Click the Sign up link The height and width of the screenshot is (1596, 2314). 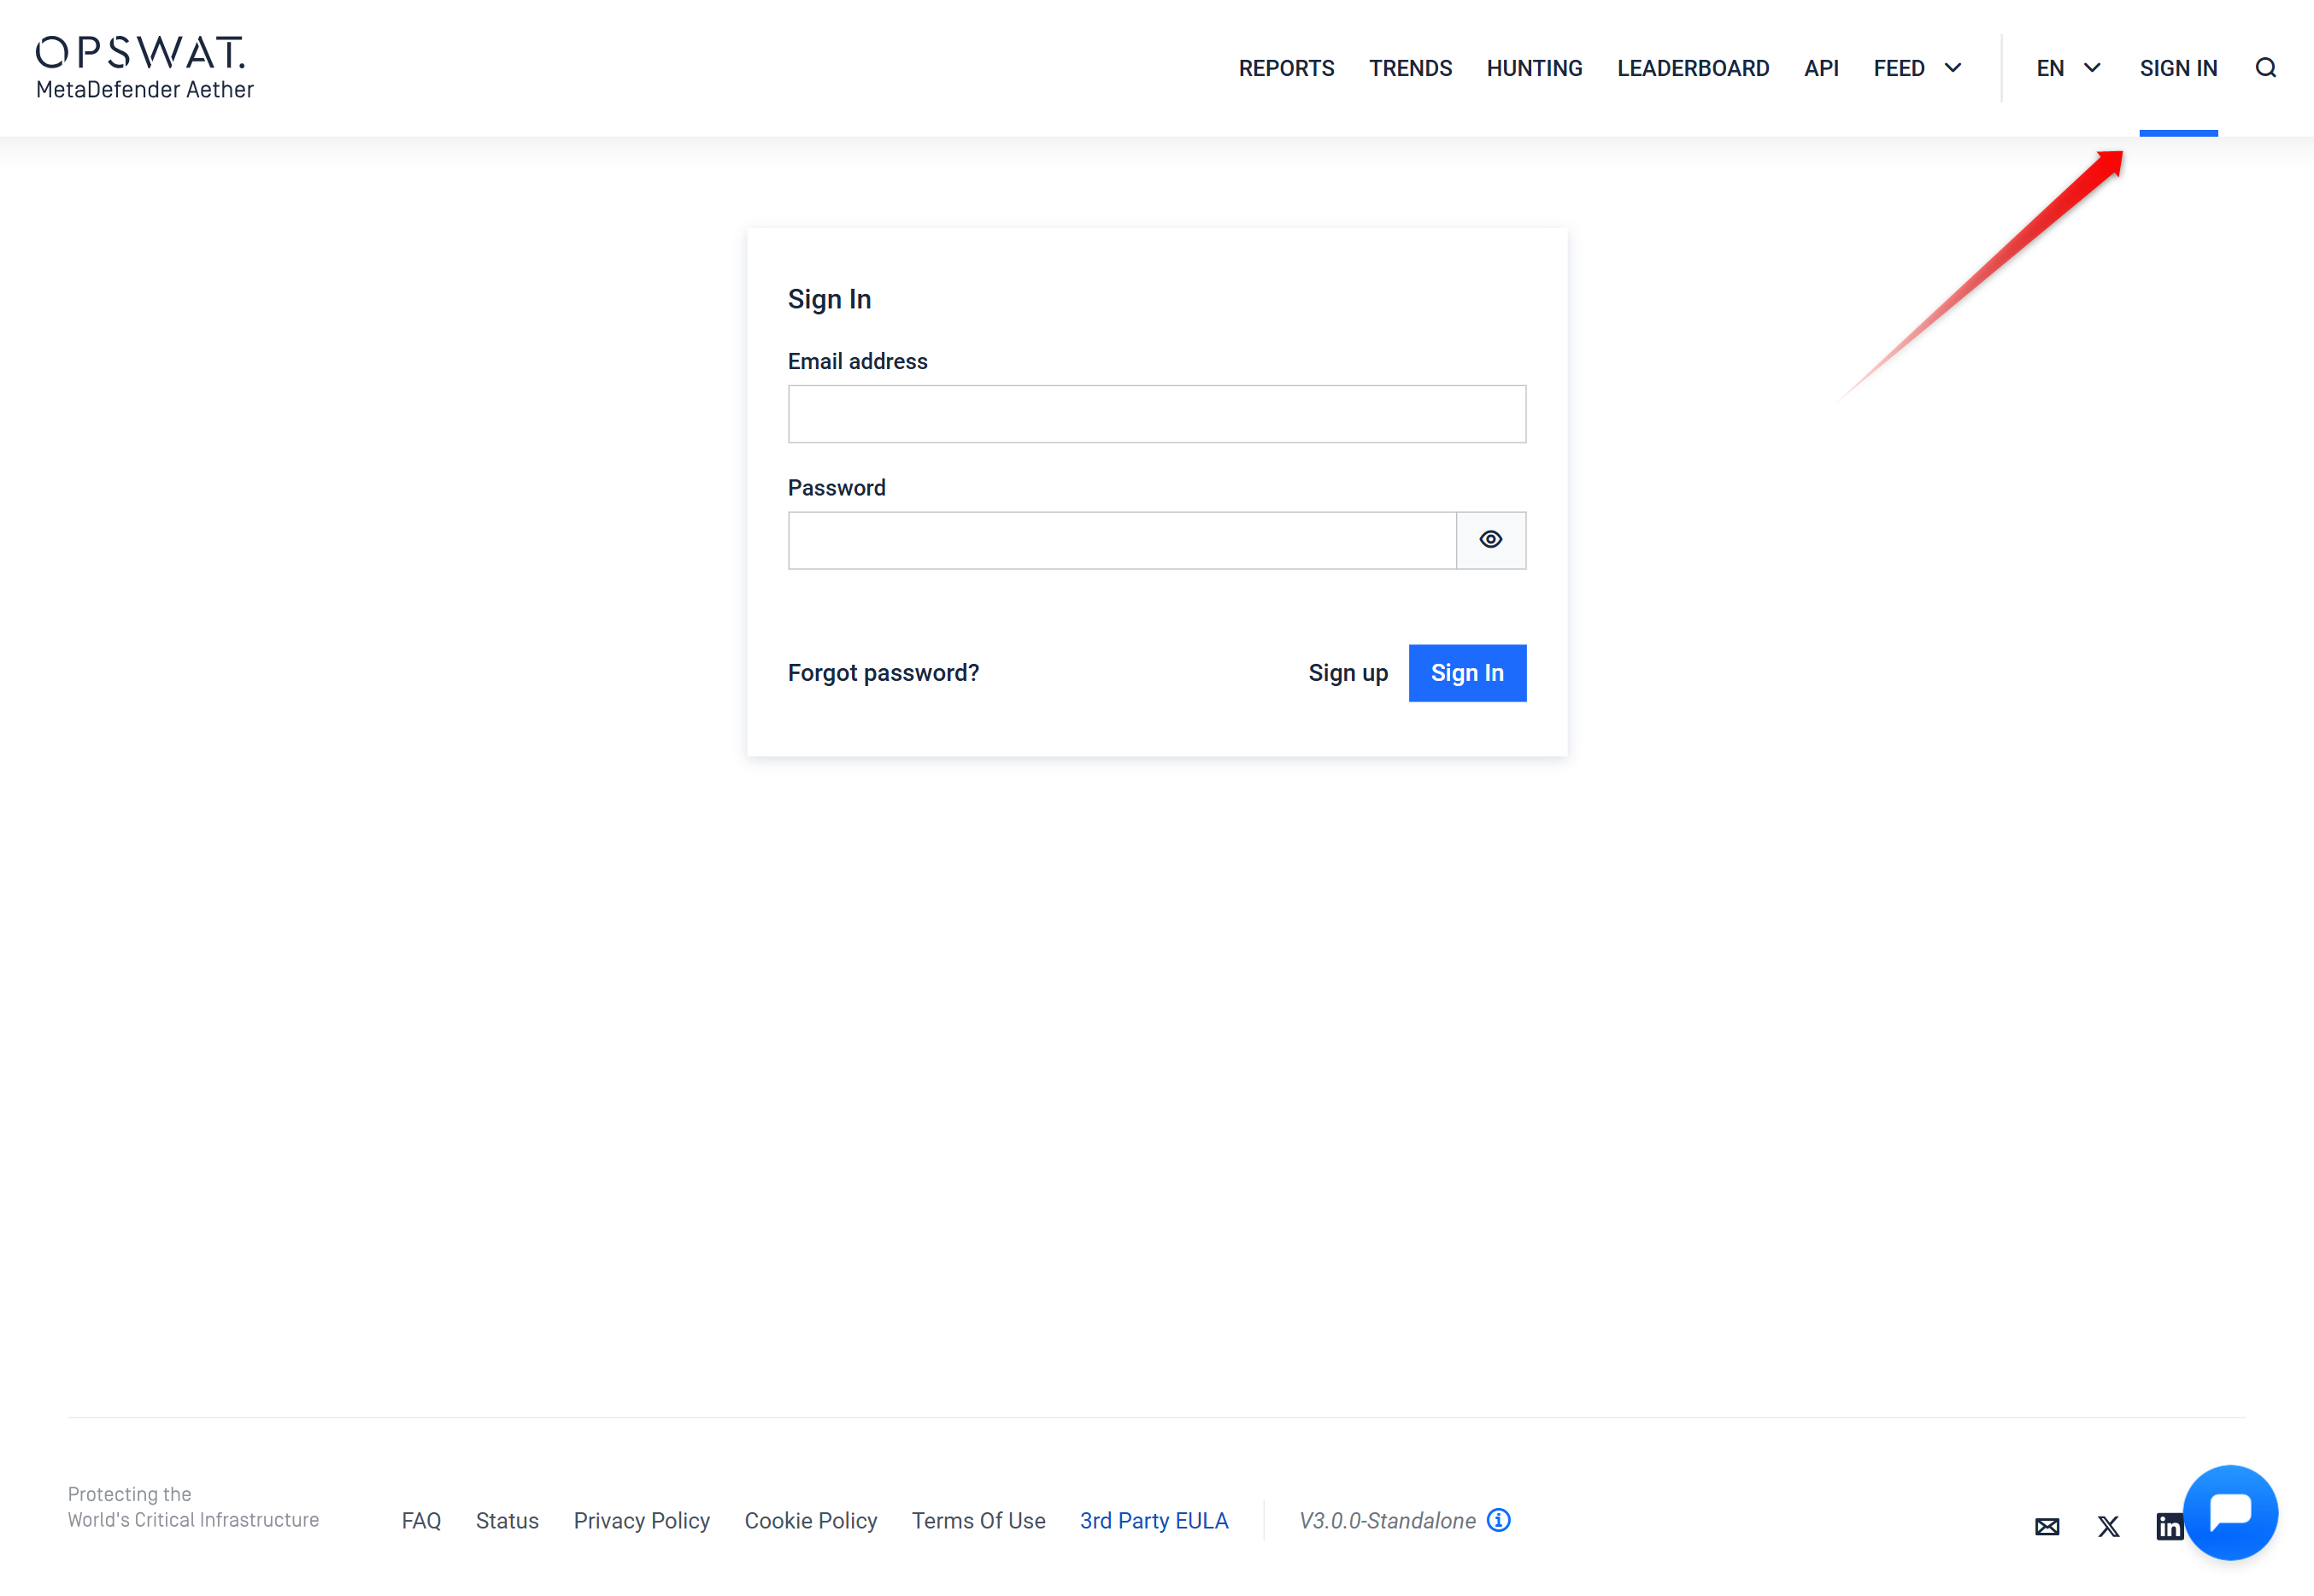tap(1347, 673)
